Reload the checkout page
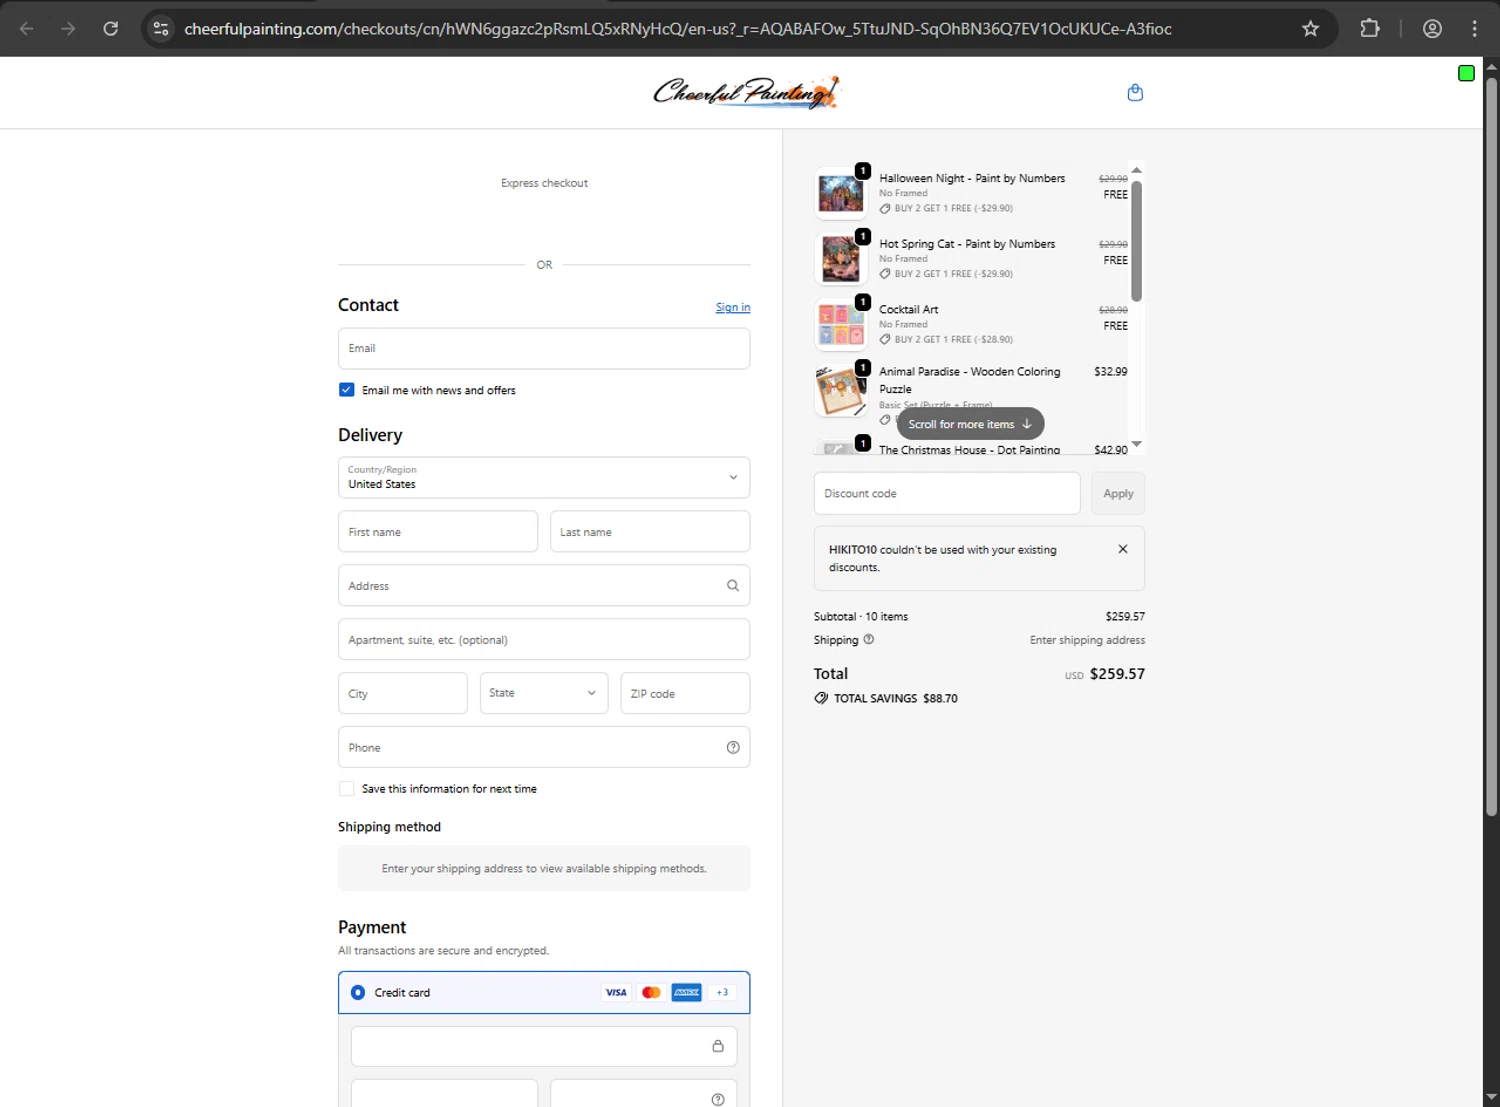This screenshot has width=1500, height=1107. click(111, 28)
